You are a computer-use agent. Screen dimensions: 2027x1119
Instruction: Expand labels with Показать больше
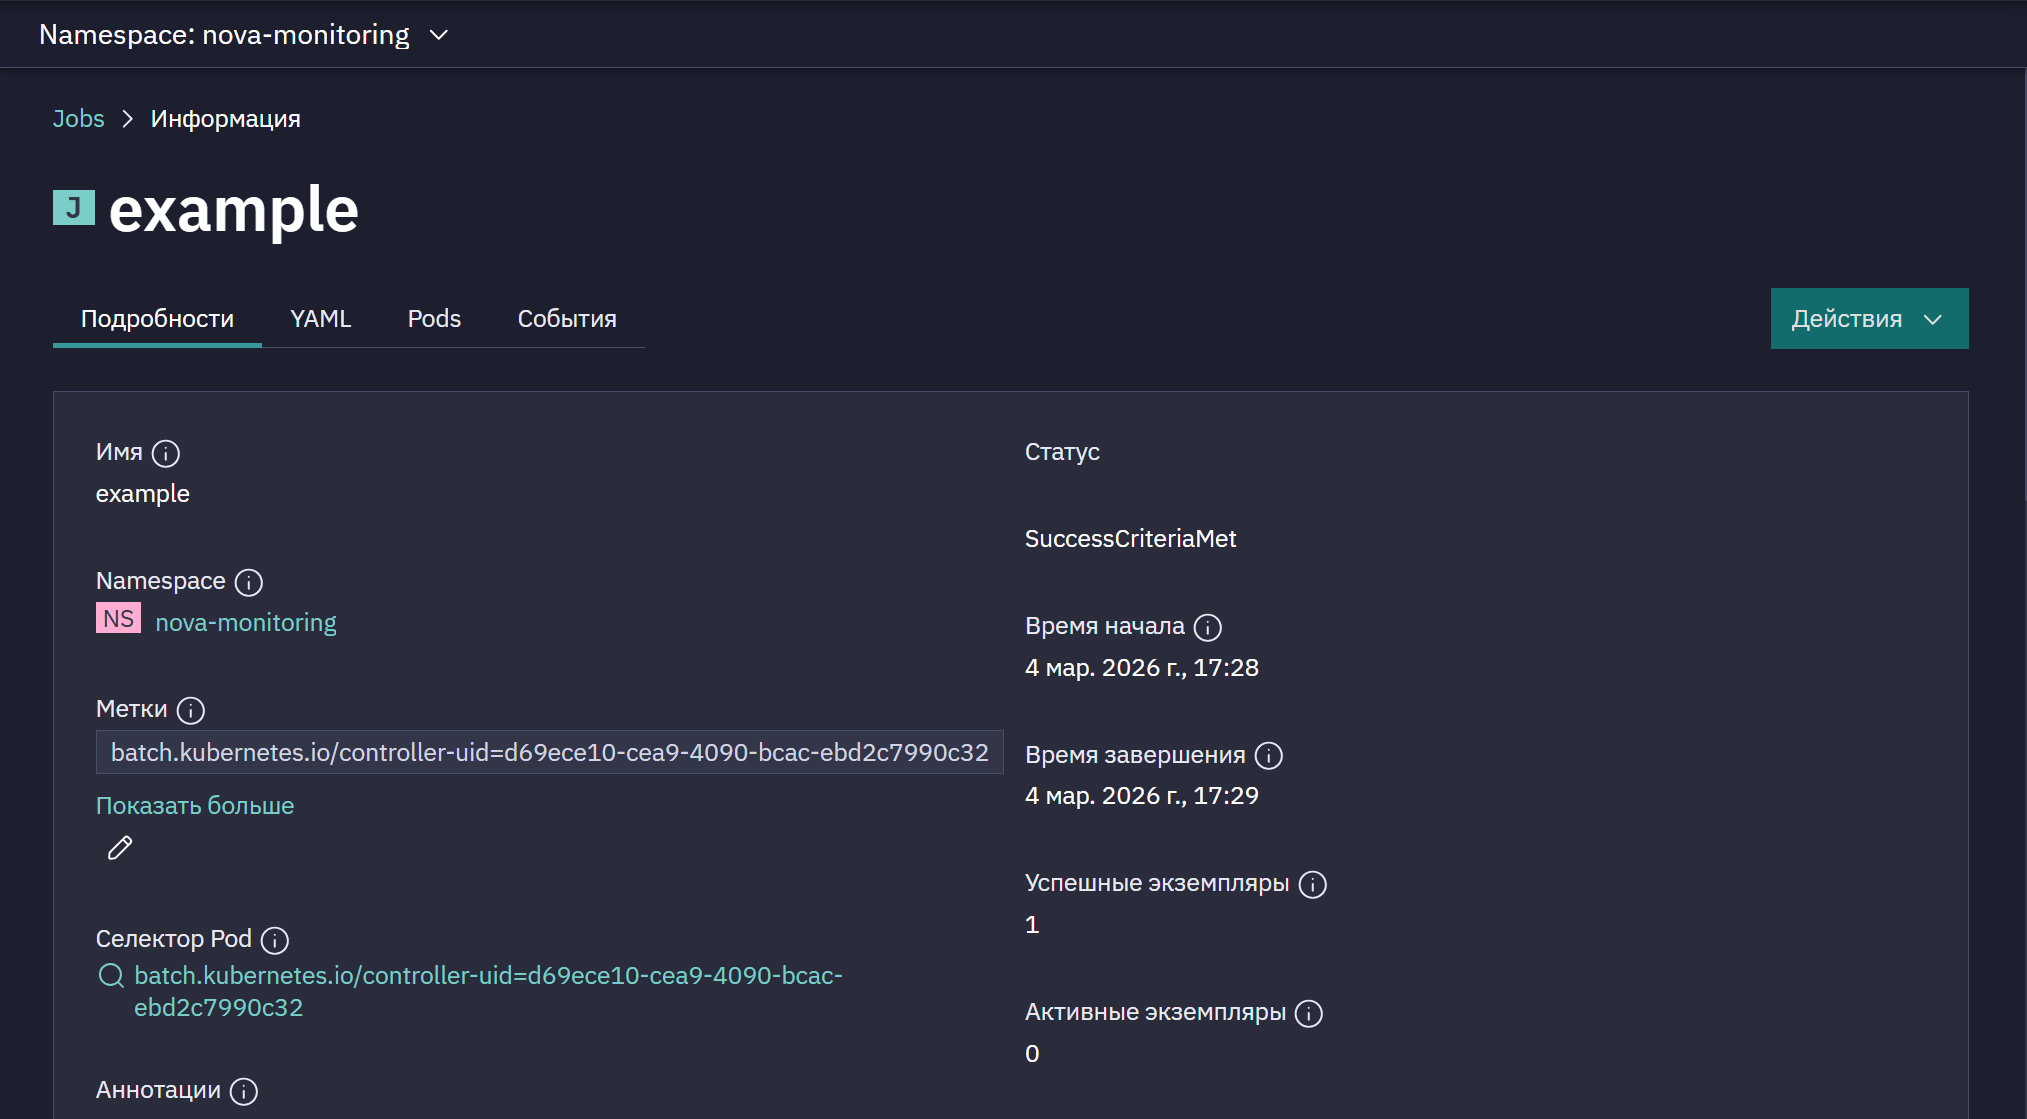point(195,806)
